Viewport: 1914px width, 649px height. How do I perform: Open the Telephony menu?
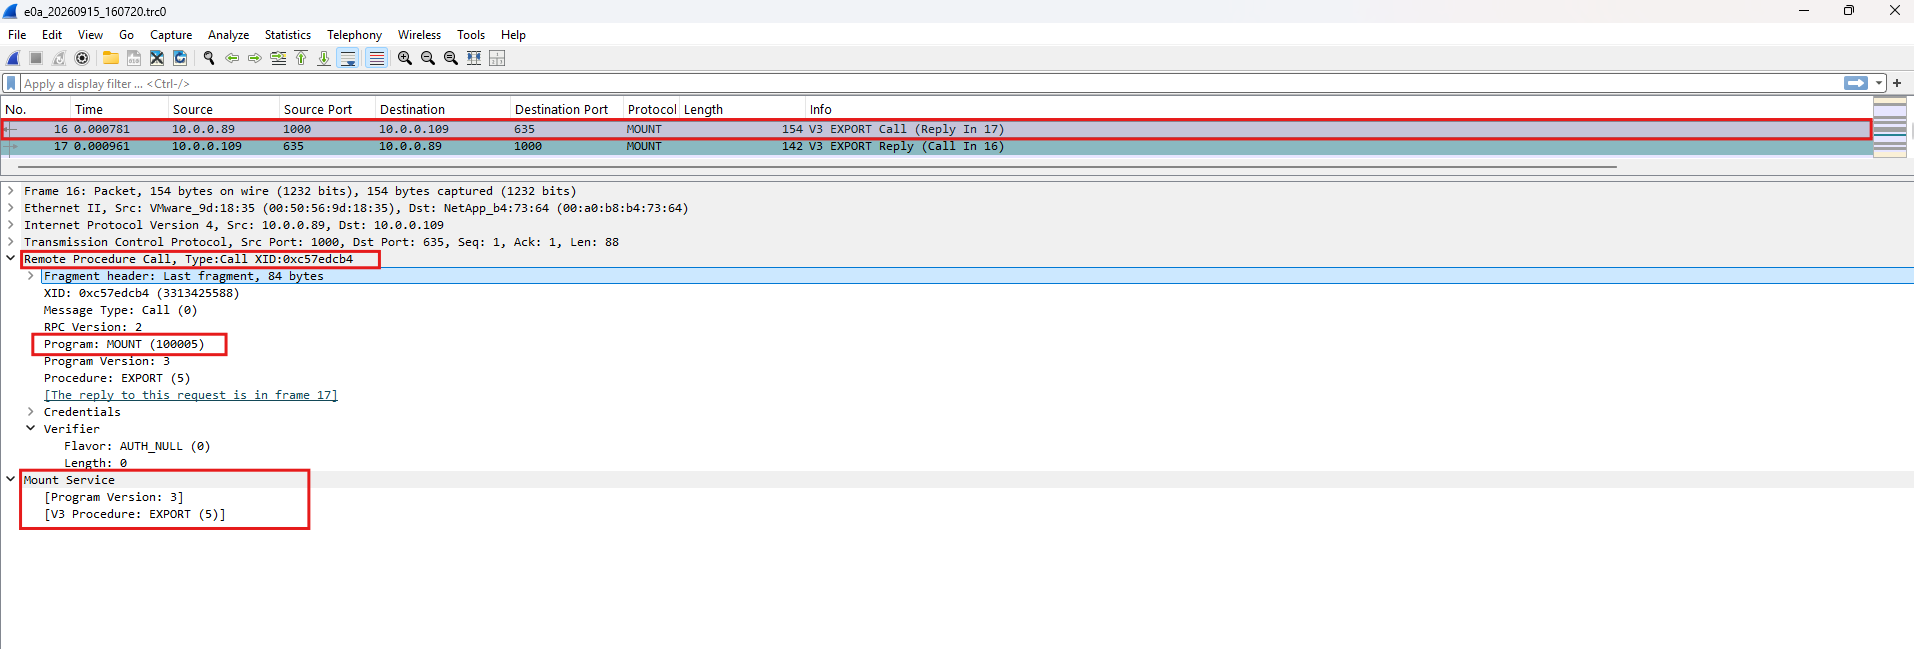[355, 35]
